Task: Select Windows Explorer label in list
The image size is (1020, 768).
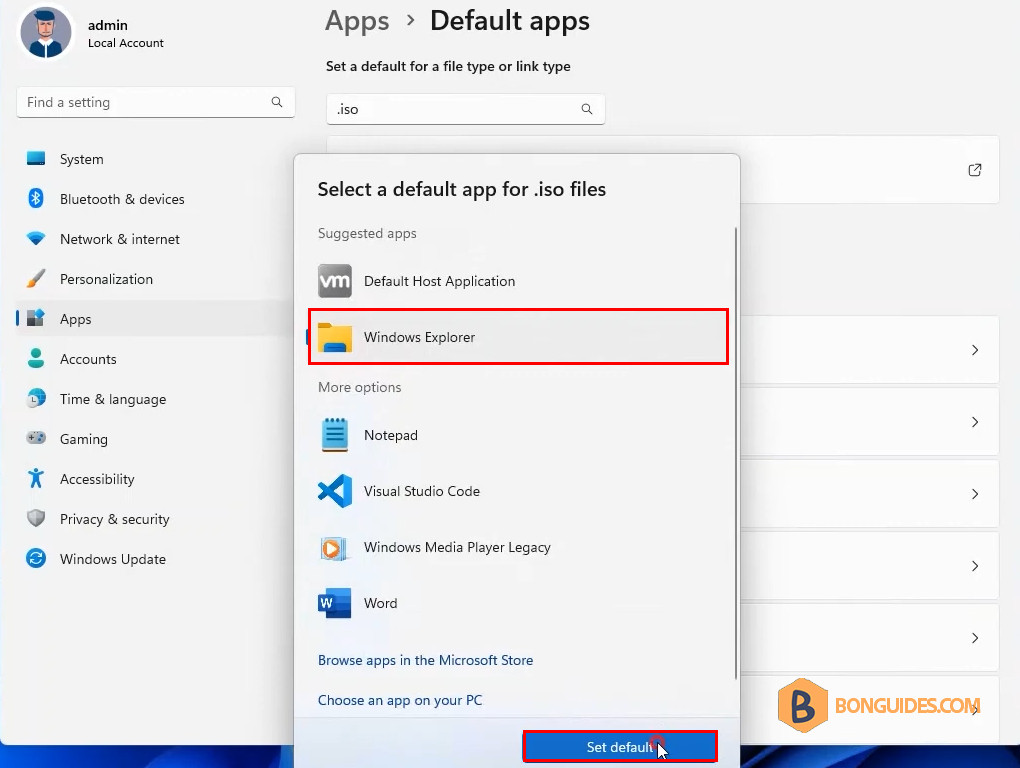Action: (420, 337)
